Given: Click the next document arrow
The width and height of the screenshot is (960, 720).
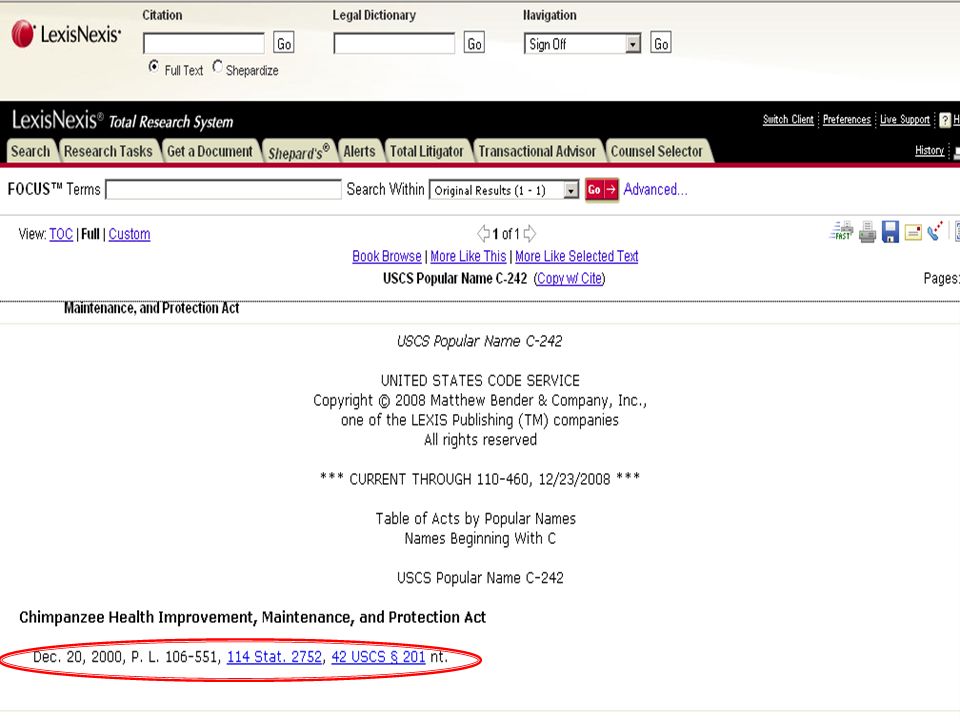Looking at the screenshot, I should [530, 233].
